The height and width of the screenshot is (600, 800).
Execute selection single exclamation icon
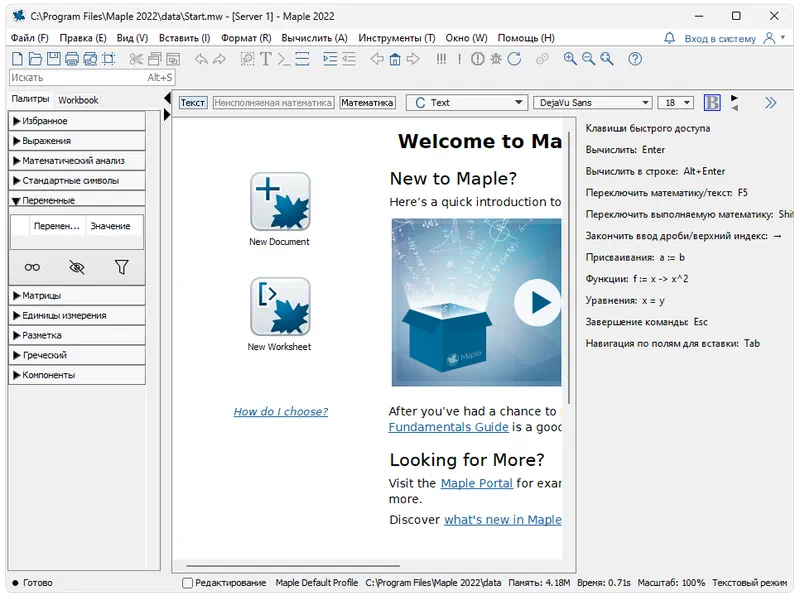[460, 59]
